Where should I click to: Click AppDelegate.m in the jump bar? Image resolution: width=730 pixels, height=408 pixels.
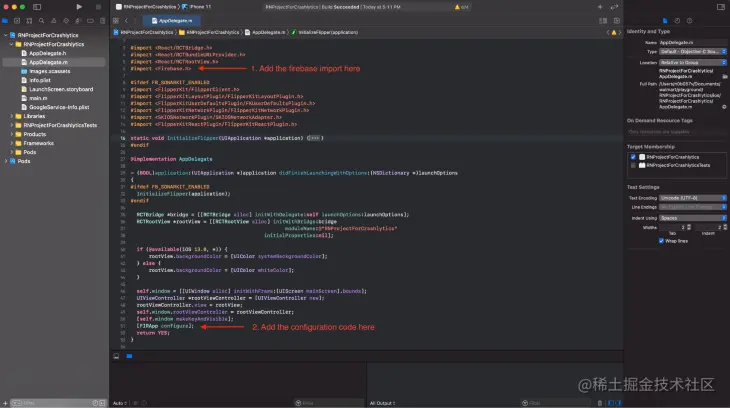click(265, 32)
